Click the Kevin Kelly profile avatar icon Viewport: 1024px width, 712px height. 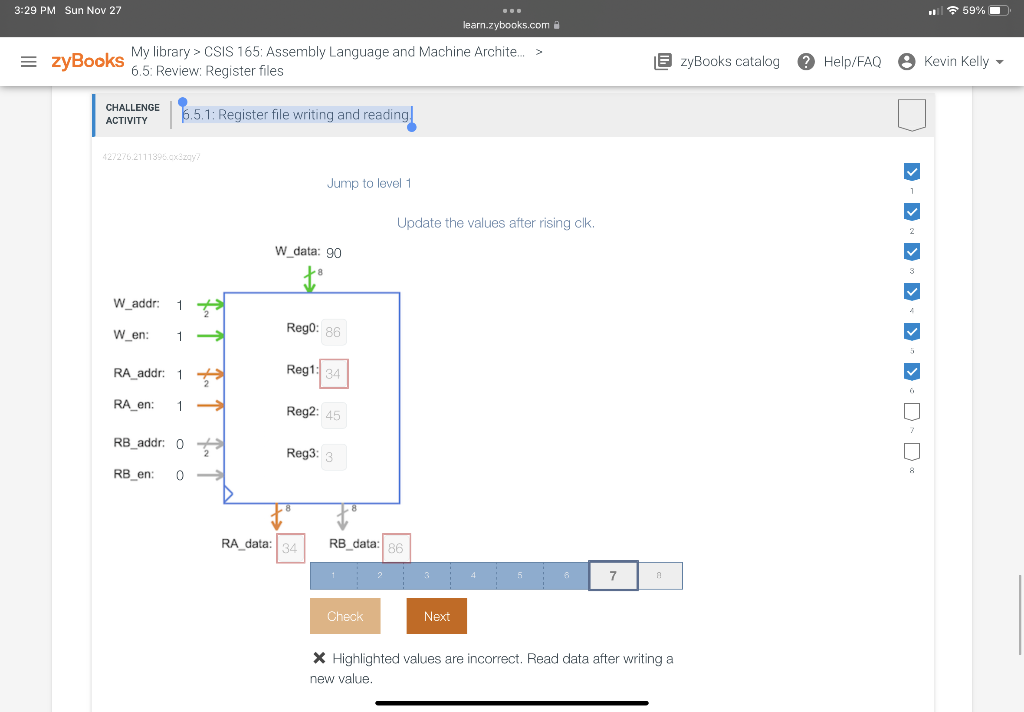(x=906, y=61)
